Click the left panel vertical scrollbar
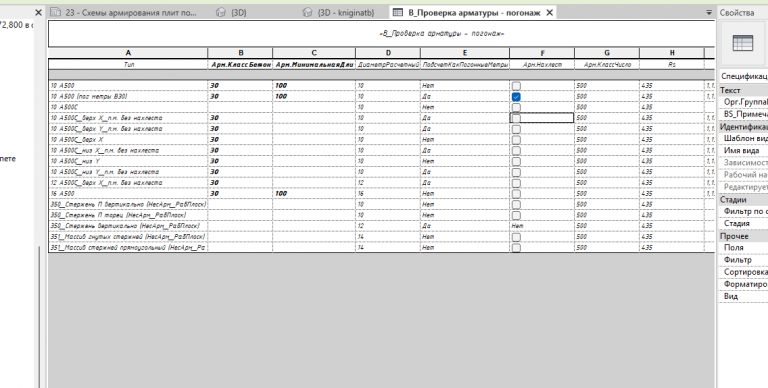This screenshot has width=768, height=388. [x=39, y=316]
